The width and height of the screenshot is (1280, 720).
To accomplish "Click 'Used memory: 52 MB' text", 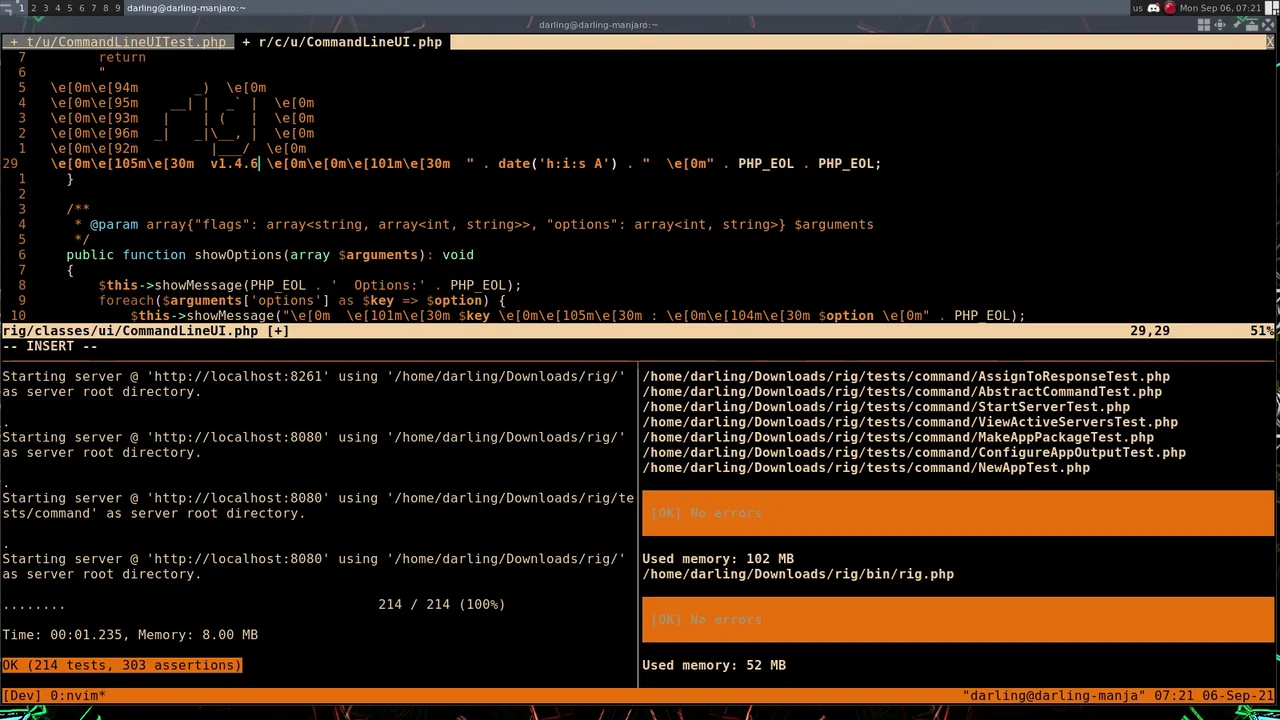I will (x=714, y=665).
